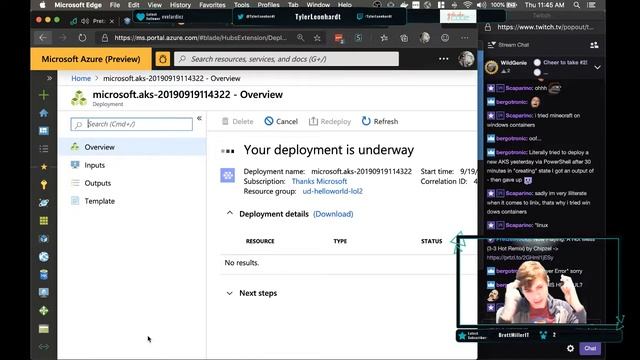This screenshot has width=640, height=360.
Task: Open the globe icon in Azure sidebar
Action: point(44,257)
